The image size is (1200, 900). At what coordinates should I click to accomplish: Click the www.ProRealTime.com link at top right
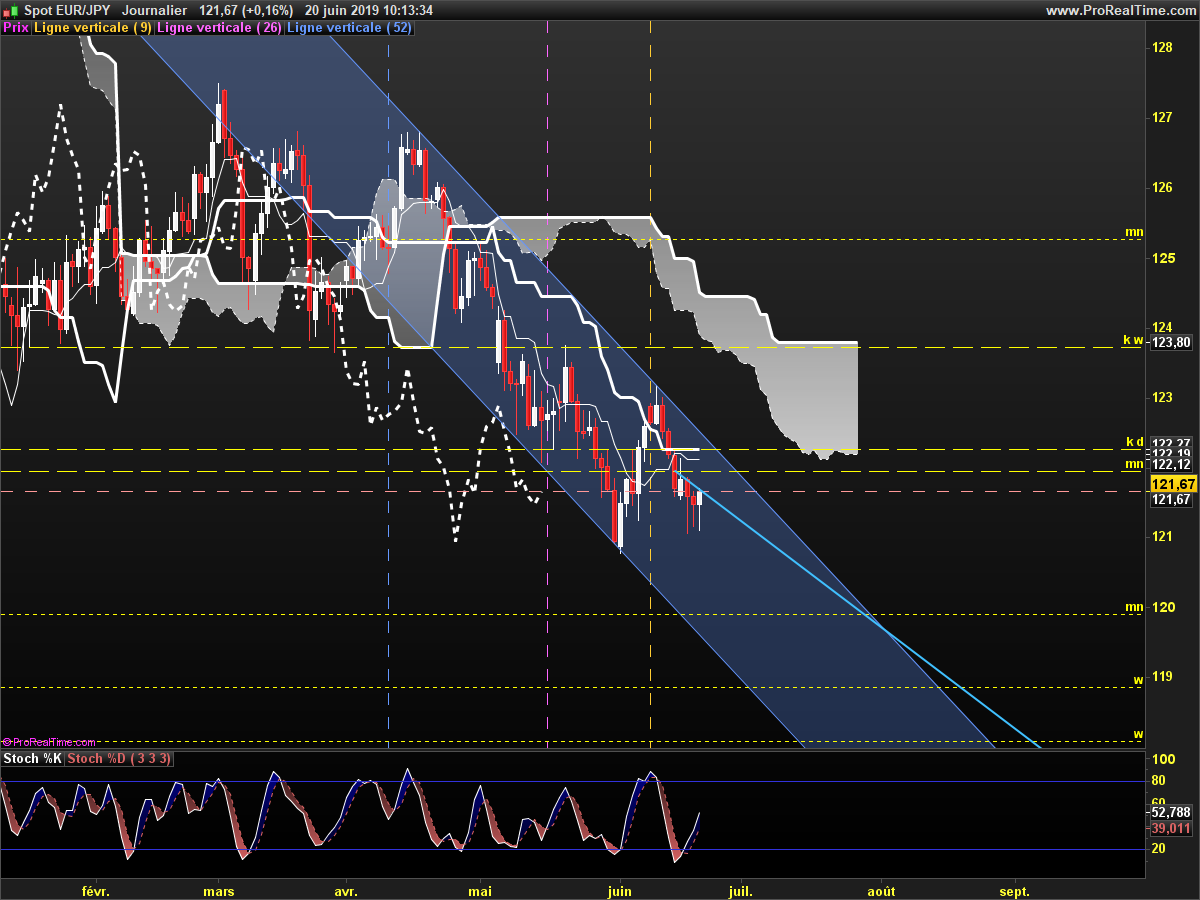click(1119, 10)
